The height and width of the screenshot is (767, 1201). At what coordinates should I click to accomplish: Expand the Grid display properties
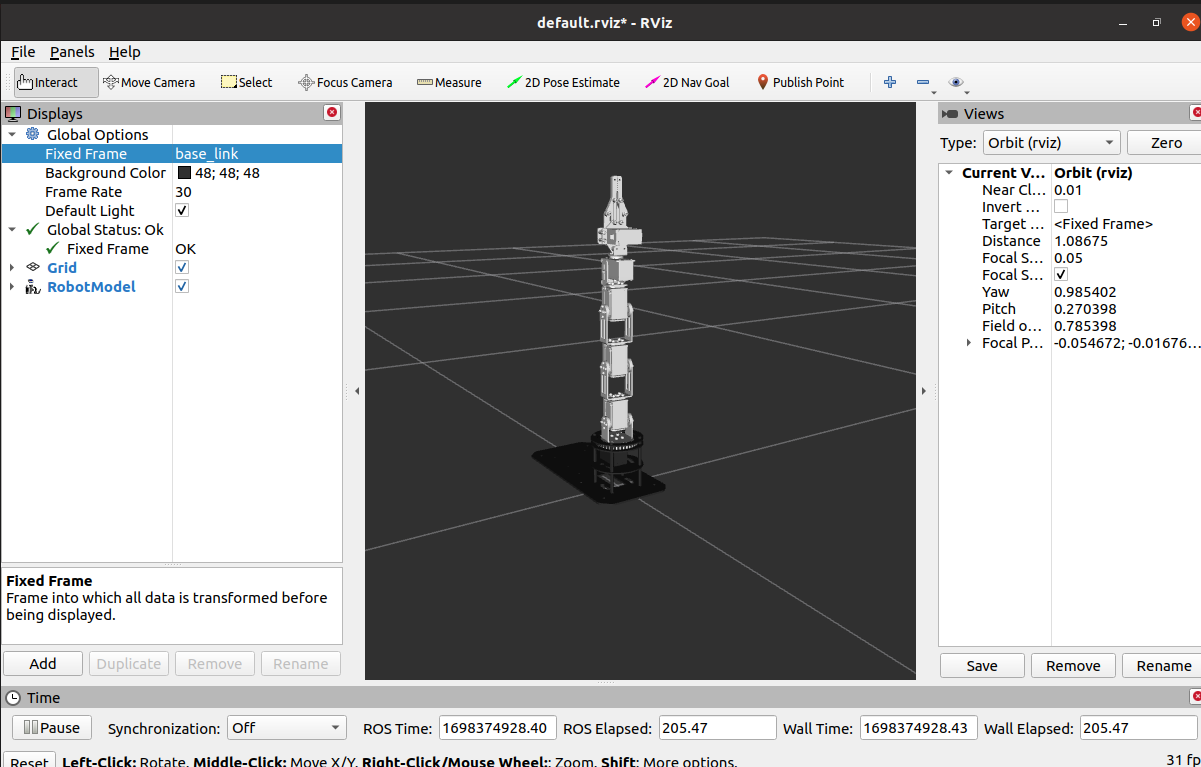coord(12,267)
